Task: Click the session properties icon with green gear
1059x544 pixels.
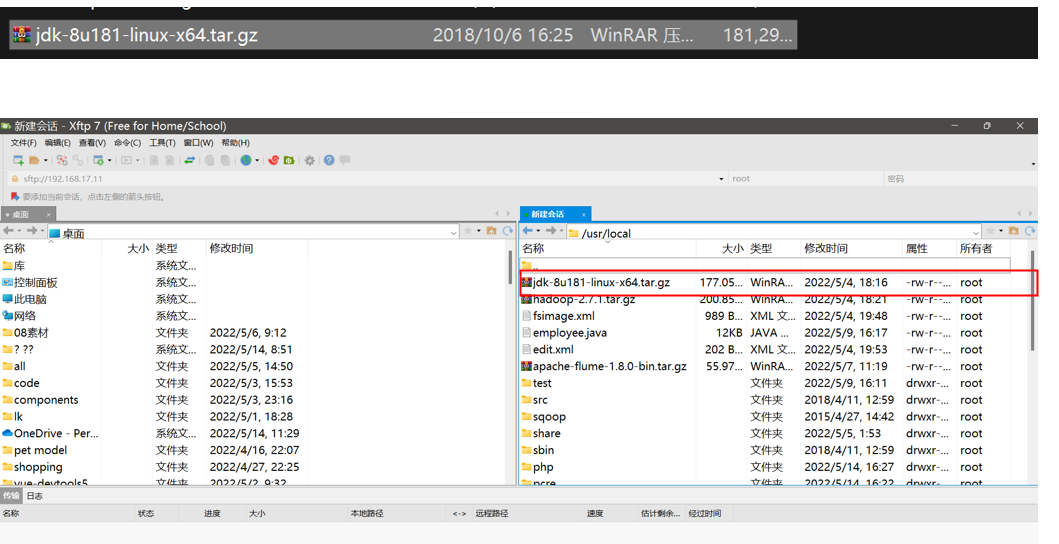Action: [99, 160]
